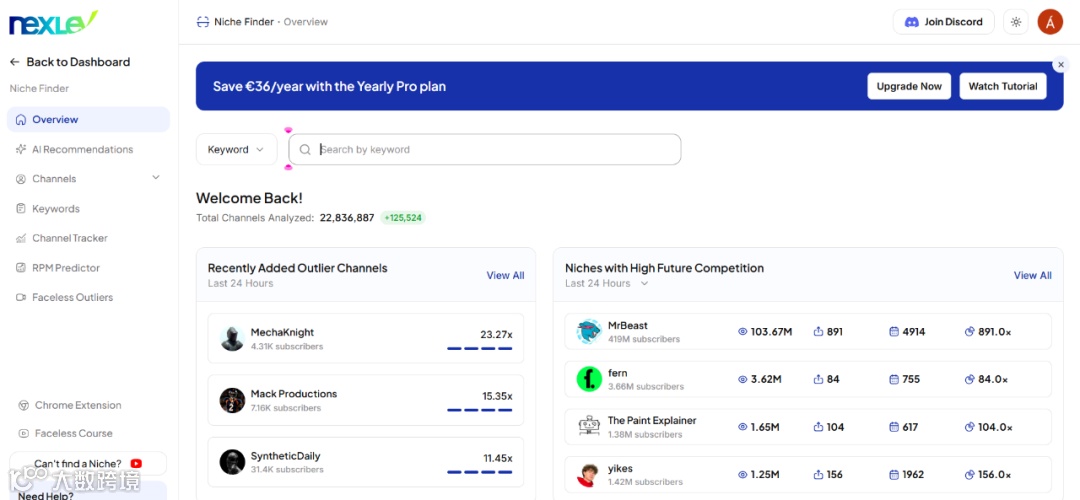The width and height of the screenshot is (1080, 500).
Task: Click the Upgrade Now button
Action: pyautogui.click(x=909, y=86)
